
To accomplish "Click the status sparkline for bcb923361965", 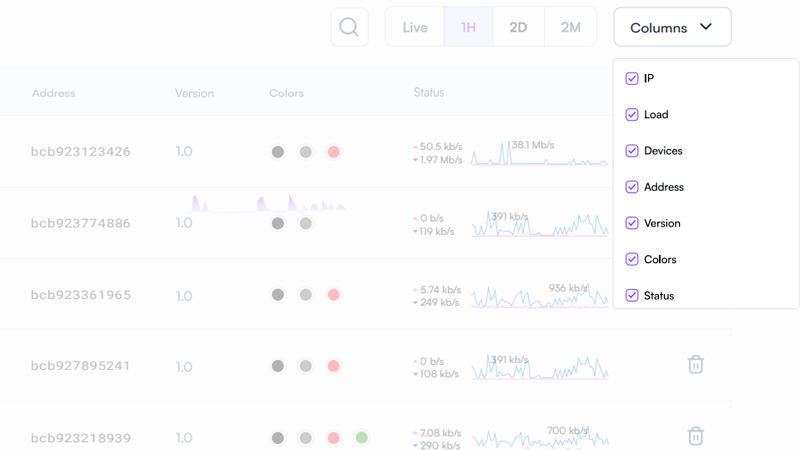I will point(540,296).
